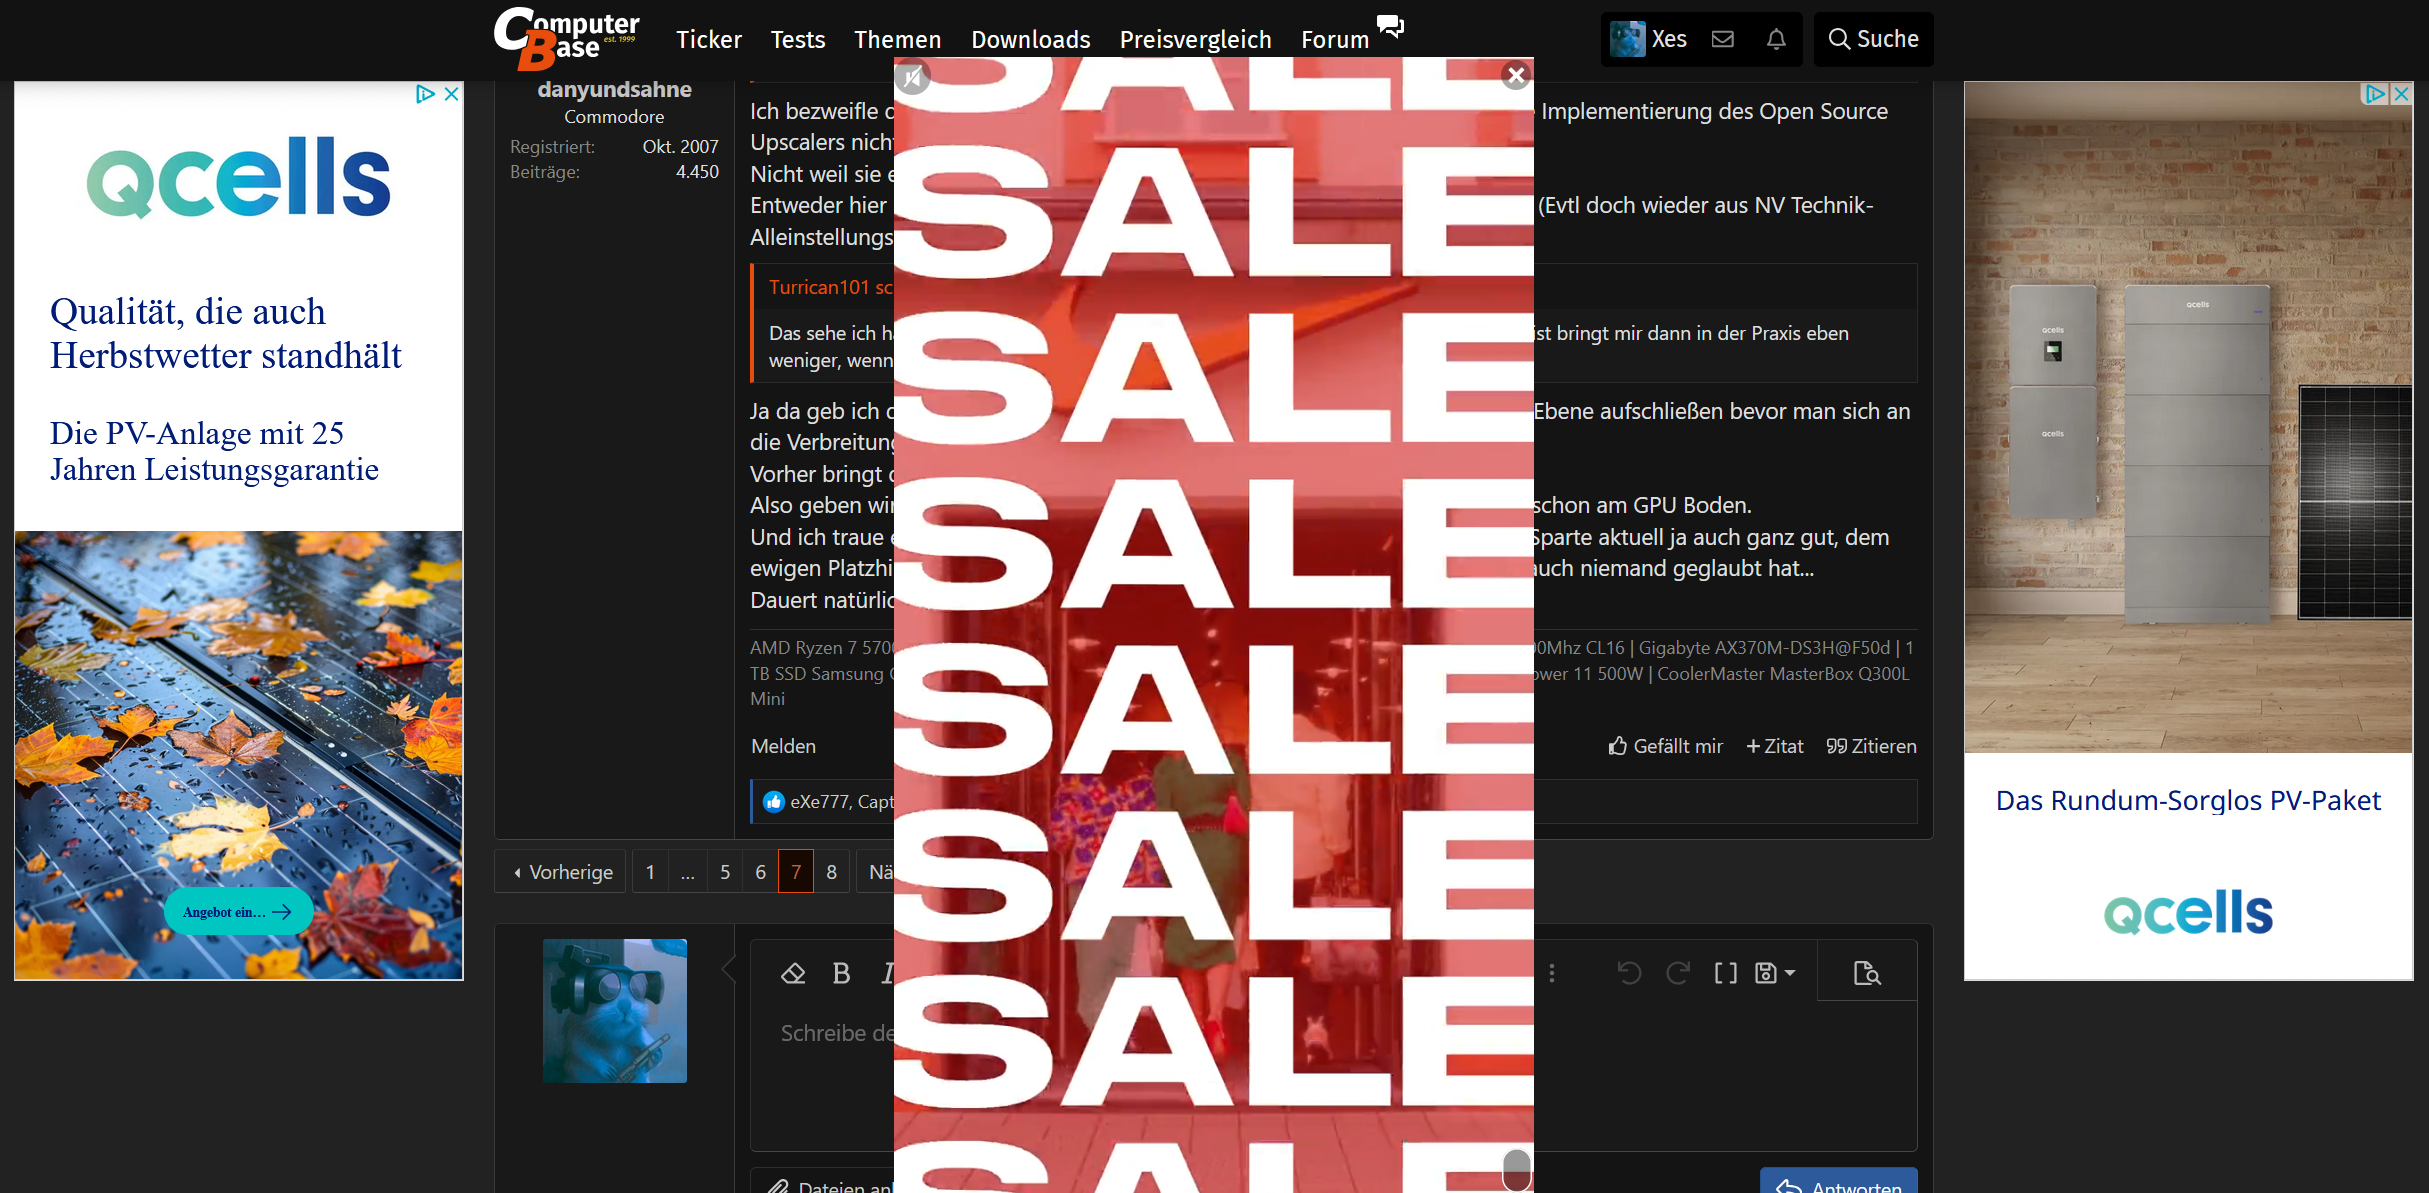The width and height of the screenshot is (2429, 1193).
Task: Close the SALE overlay ad
Action: pyautogui.click(x=1516, y=75)
